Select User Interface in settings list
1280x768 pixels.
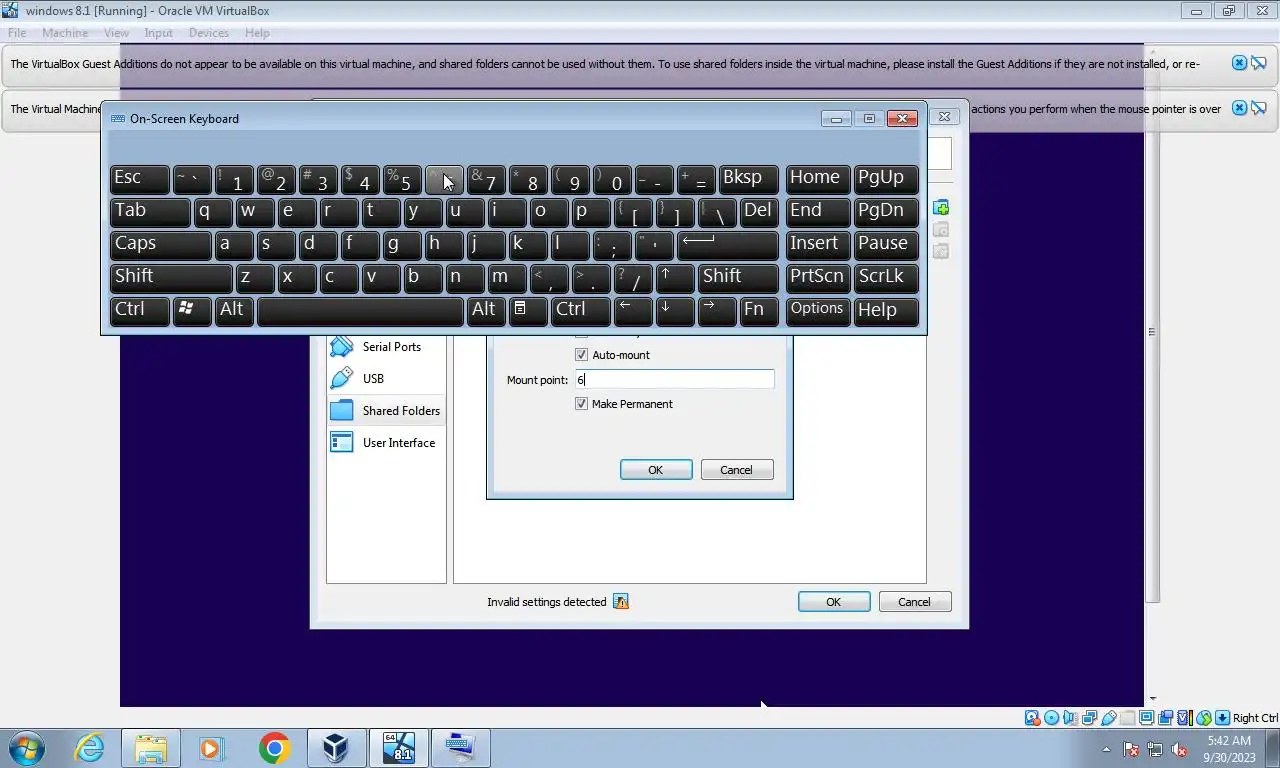tap(386, 443)
